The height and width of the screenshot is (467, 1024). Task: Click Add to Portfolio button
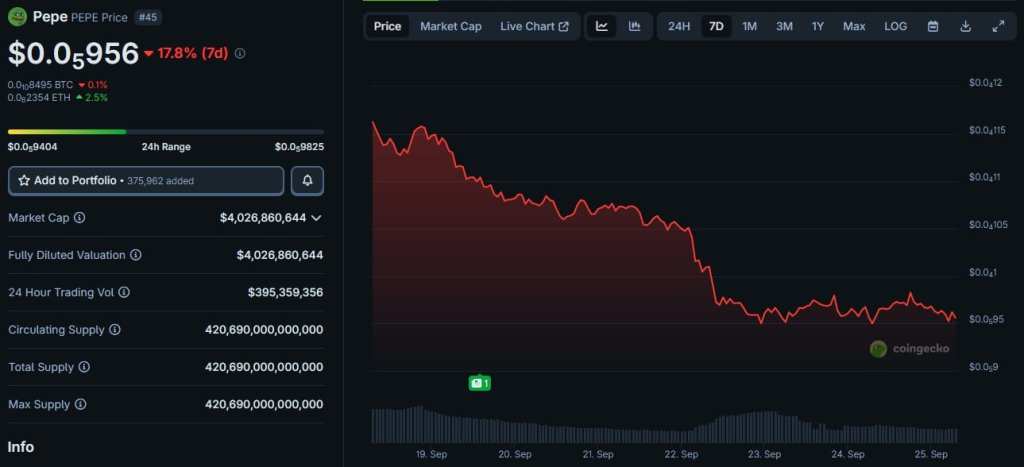point(146,181)
